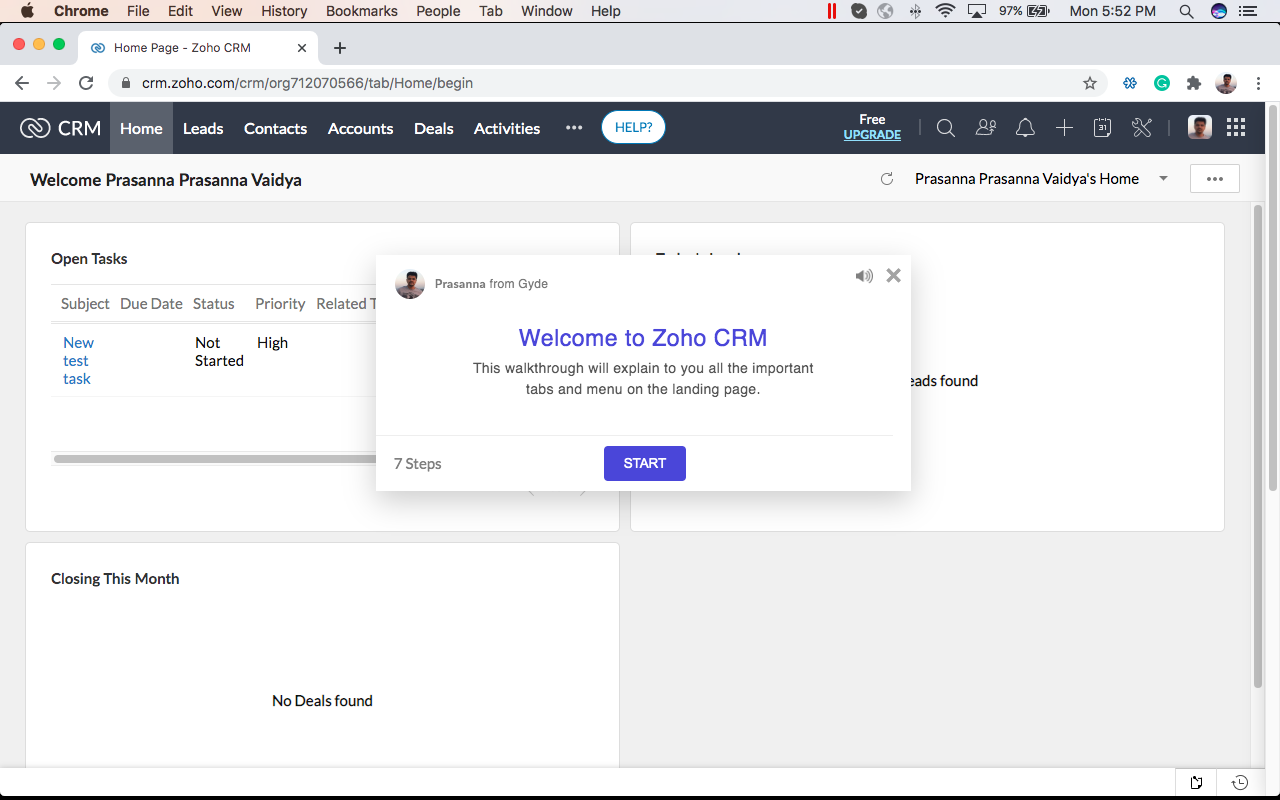Select the Home tab
This screenshot has width=1280, height=800.
click(x=141, y=128)
